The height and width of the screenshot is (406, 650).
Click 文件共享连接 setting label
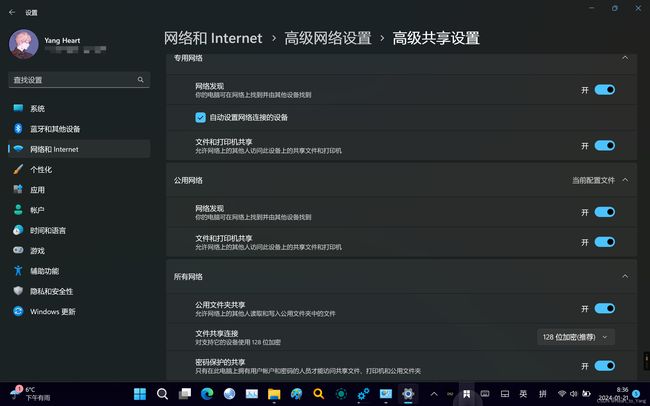pyautogui.click(x=217, y=333)
